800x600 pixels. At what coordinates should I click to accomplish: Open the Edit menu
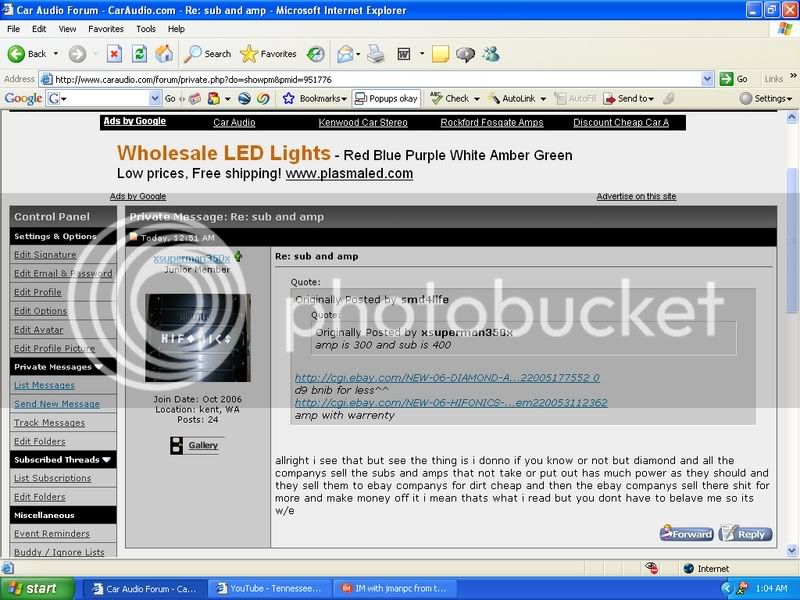39,29
